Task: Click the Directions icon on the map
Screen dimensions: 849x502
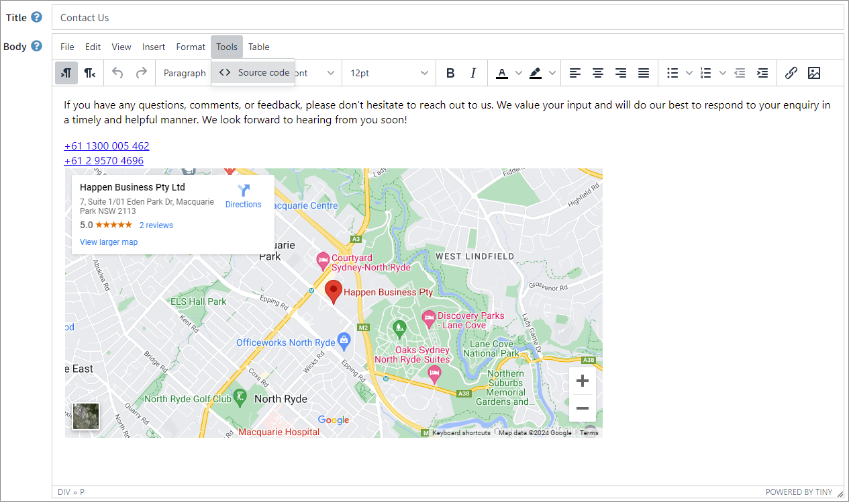Action: [x=244, y=191]
